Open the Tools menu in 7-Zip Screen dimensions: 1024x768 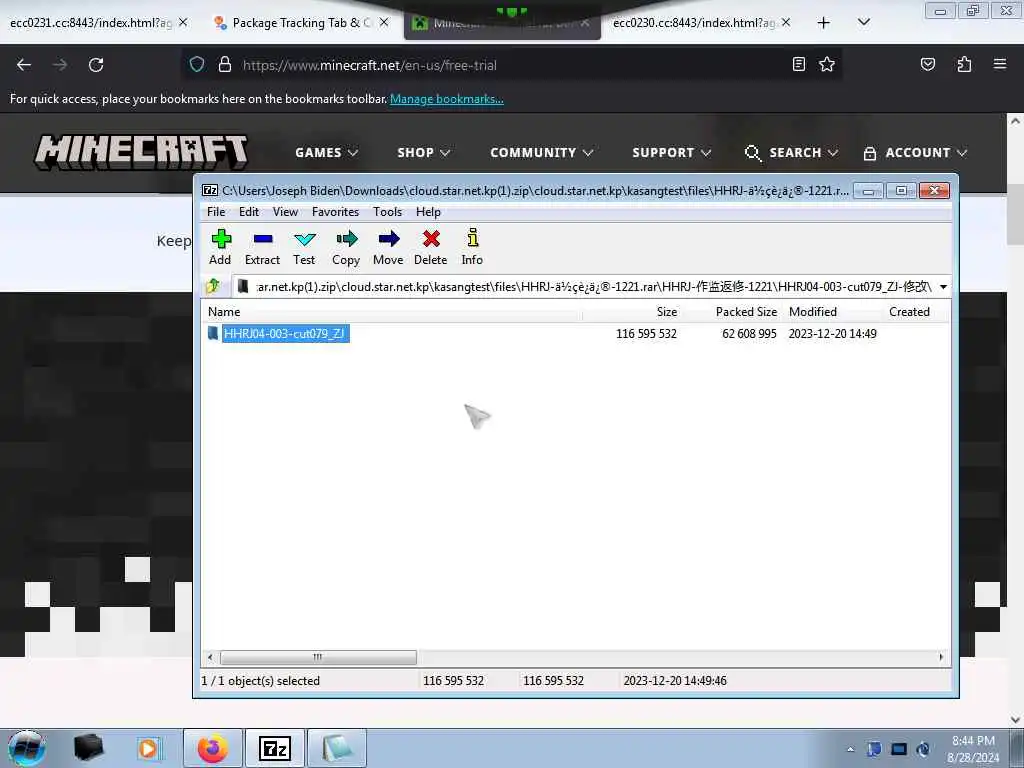387,212
